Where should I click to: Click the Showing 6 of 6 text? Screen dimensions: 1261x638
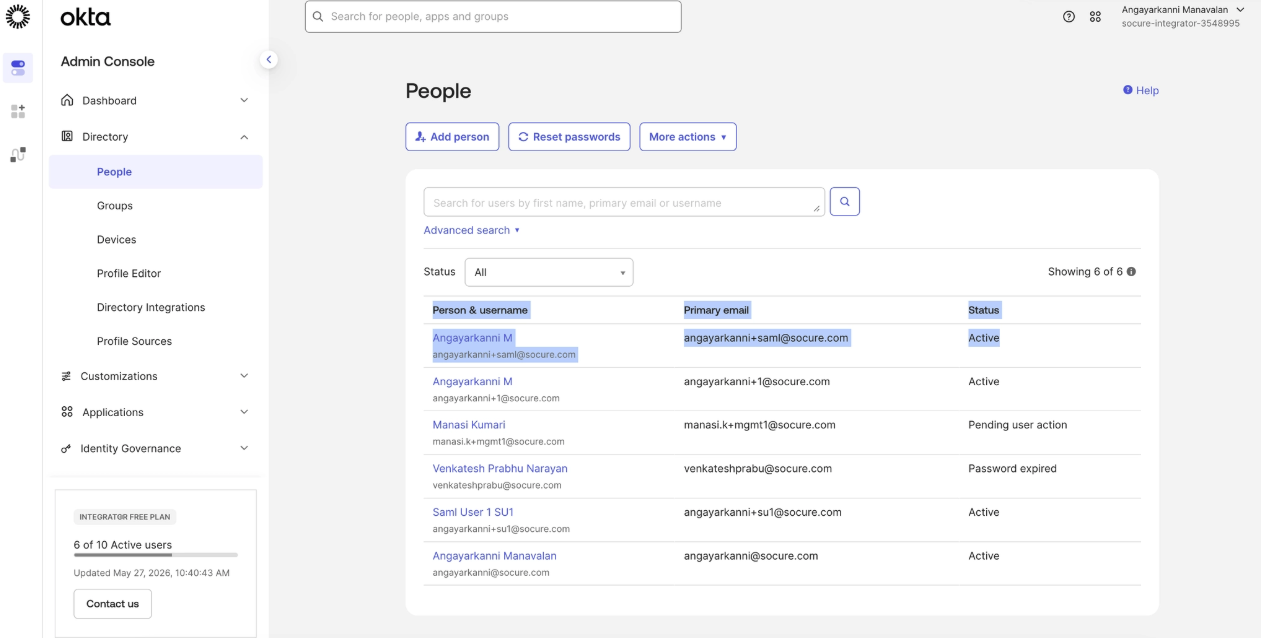[x=1085, y=272]
